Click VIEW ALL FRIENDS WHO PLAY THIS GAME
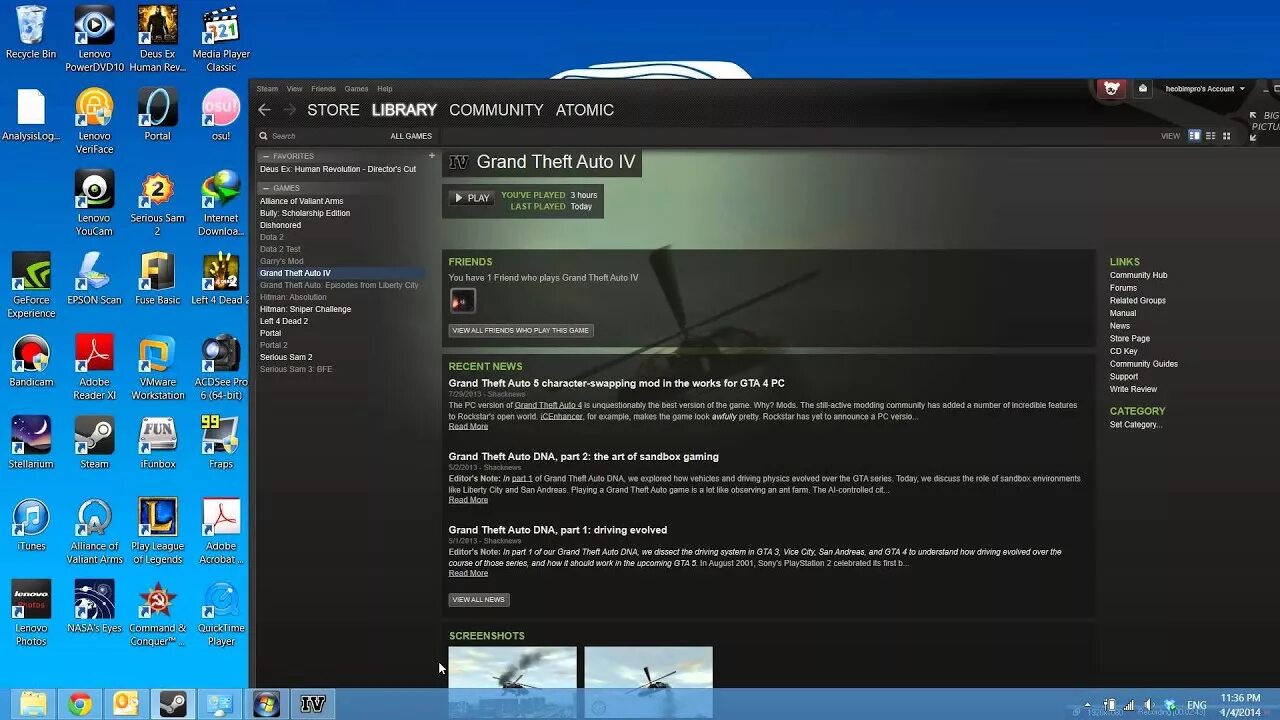The height and width of the screenshot is (720, 1280). 521,330
